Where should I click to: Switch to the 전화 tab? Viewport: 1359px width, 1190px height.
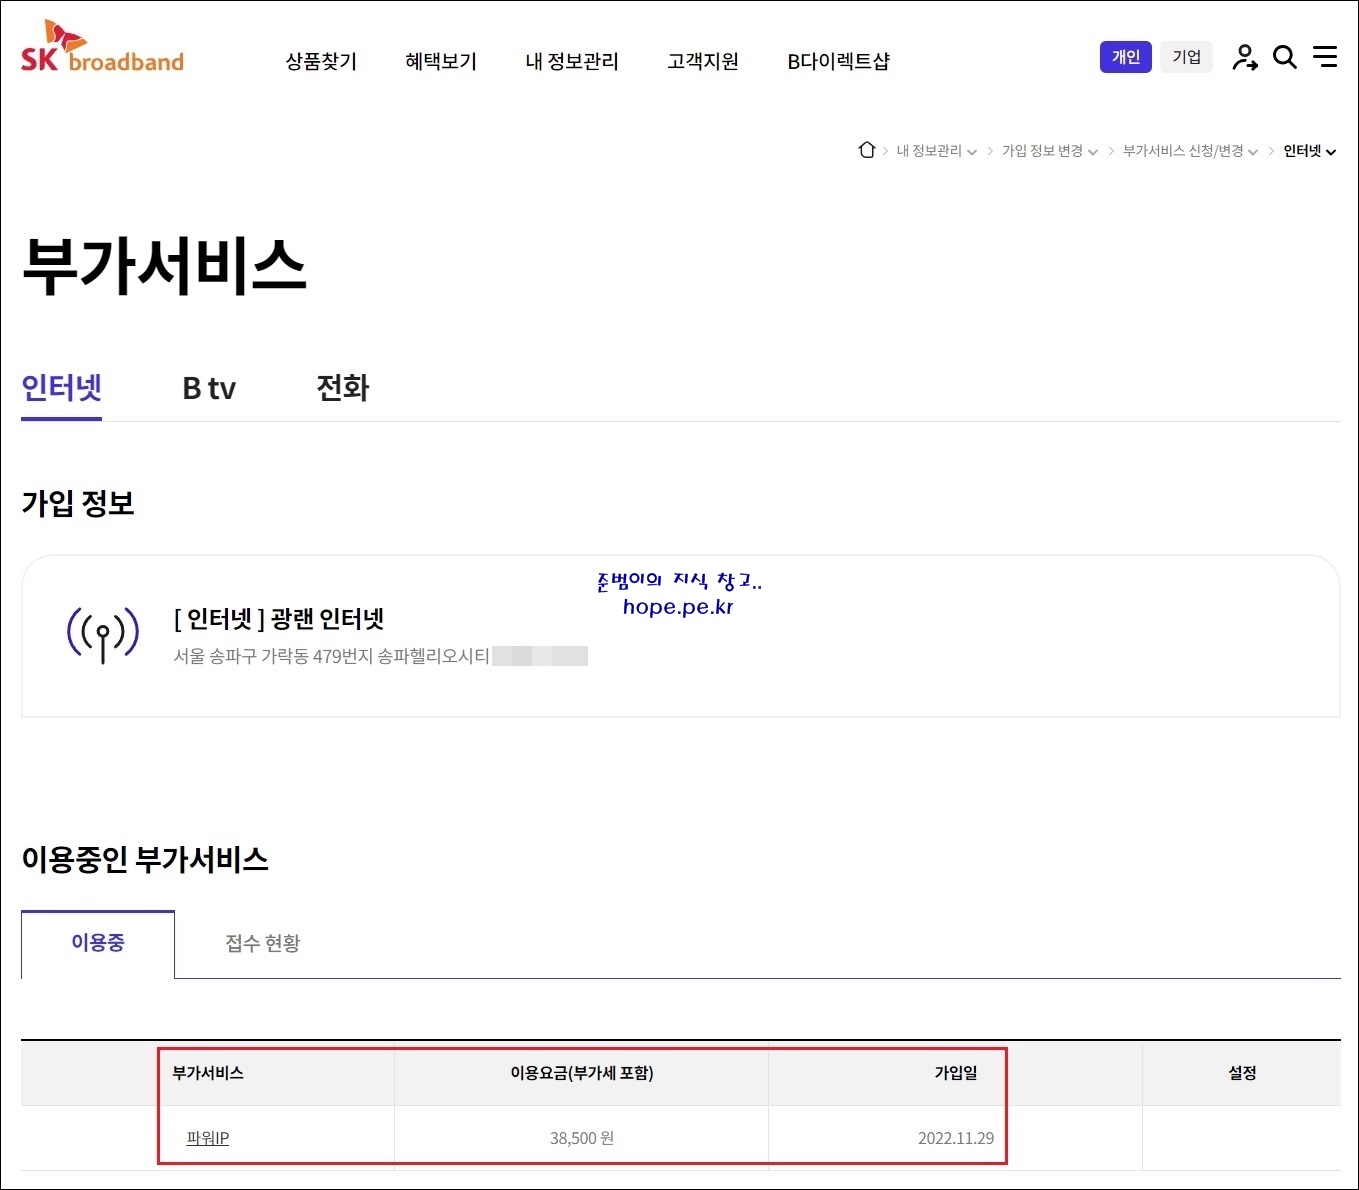pos(343,388)
